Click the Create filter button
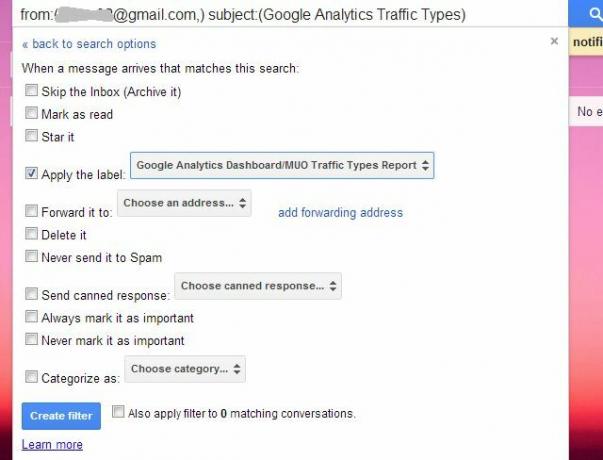Image resolution: width=603 pixels, height=460 pixels. pyautogui.click(x=61, y=416)
